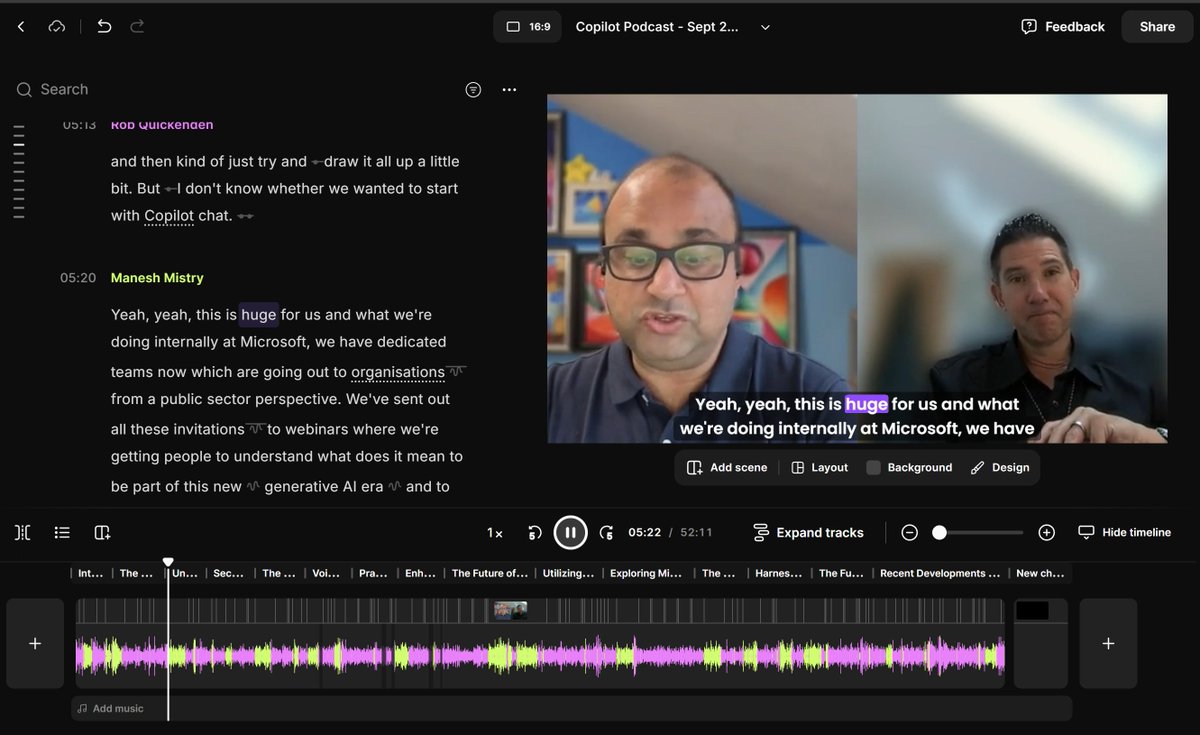Open the Layout options
The image size is (1200, 735).
(819, 467)
